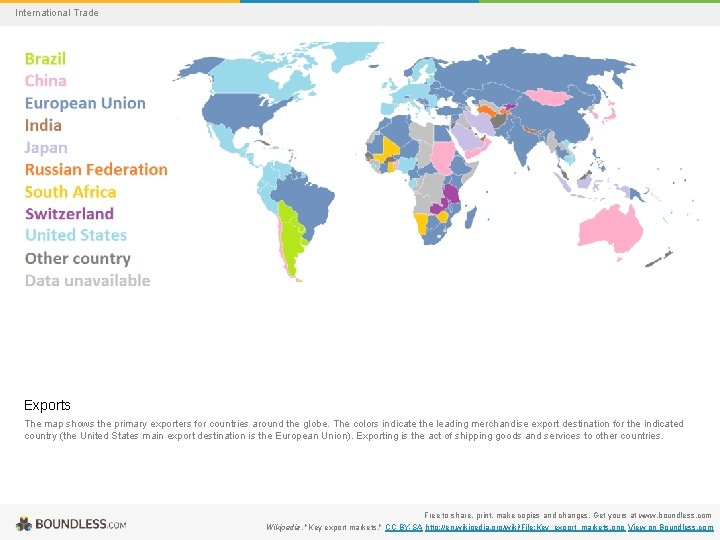Viewport: 720px width, 540px height.
Task: Select the 'European Union' legend label
Action: click(85, 103)
